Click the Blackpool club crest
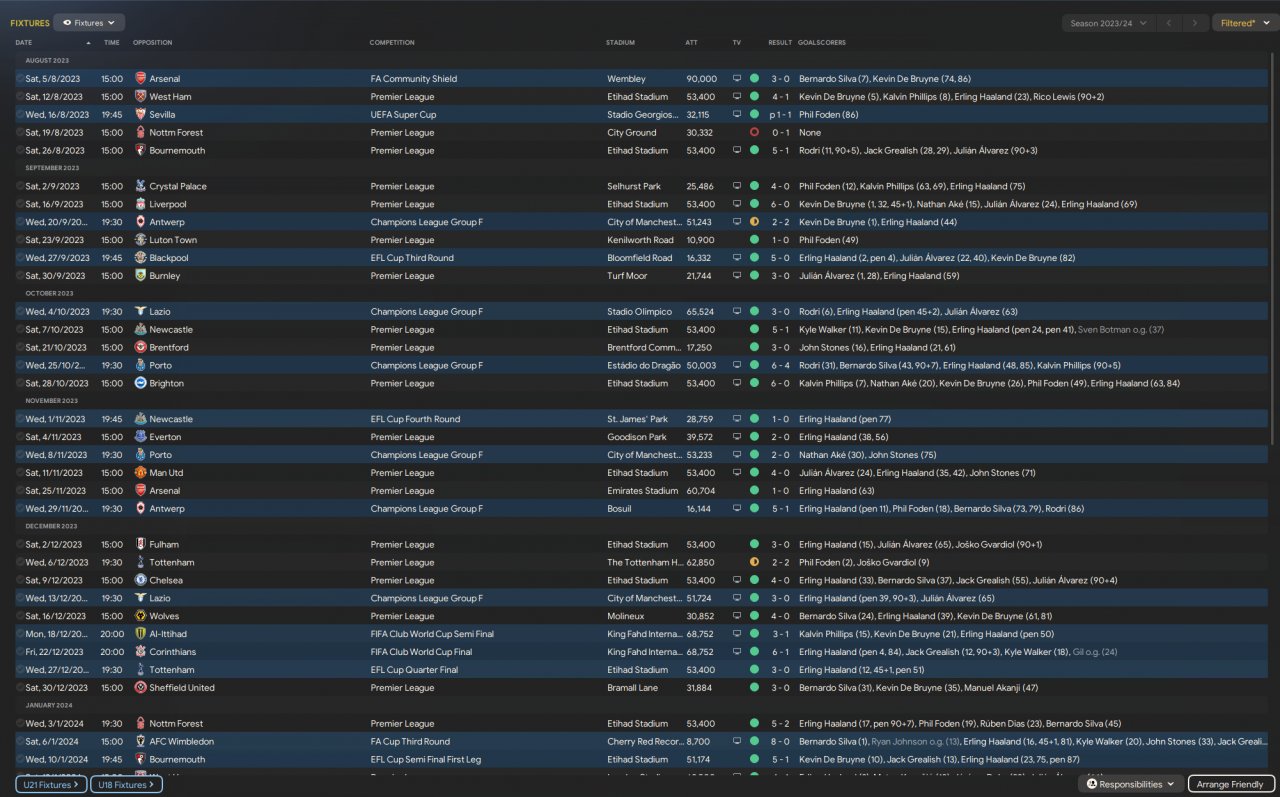1280x797 pixels. click(x=140, y=258)
